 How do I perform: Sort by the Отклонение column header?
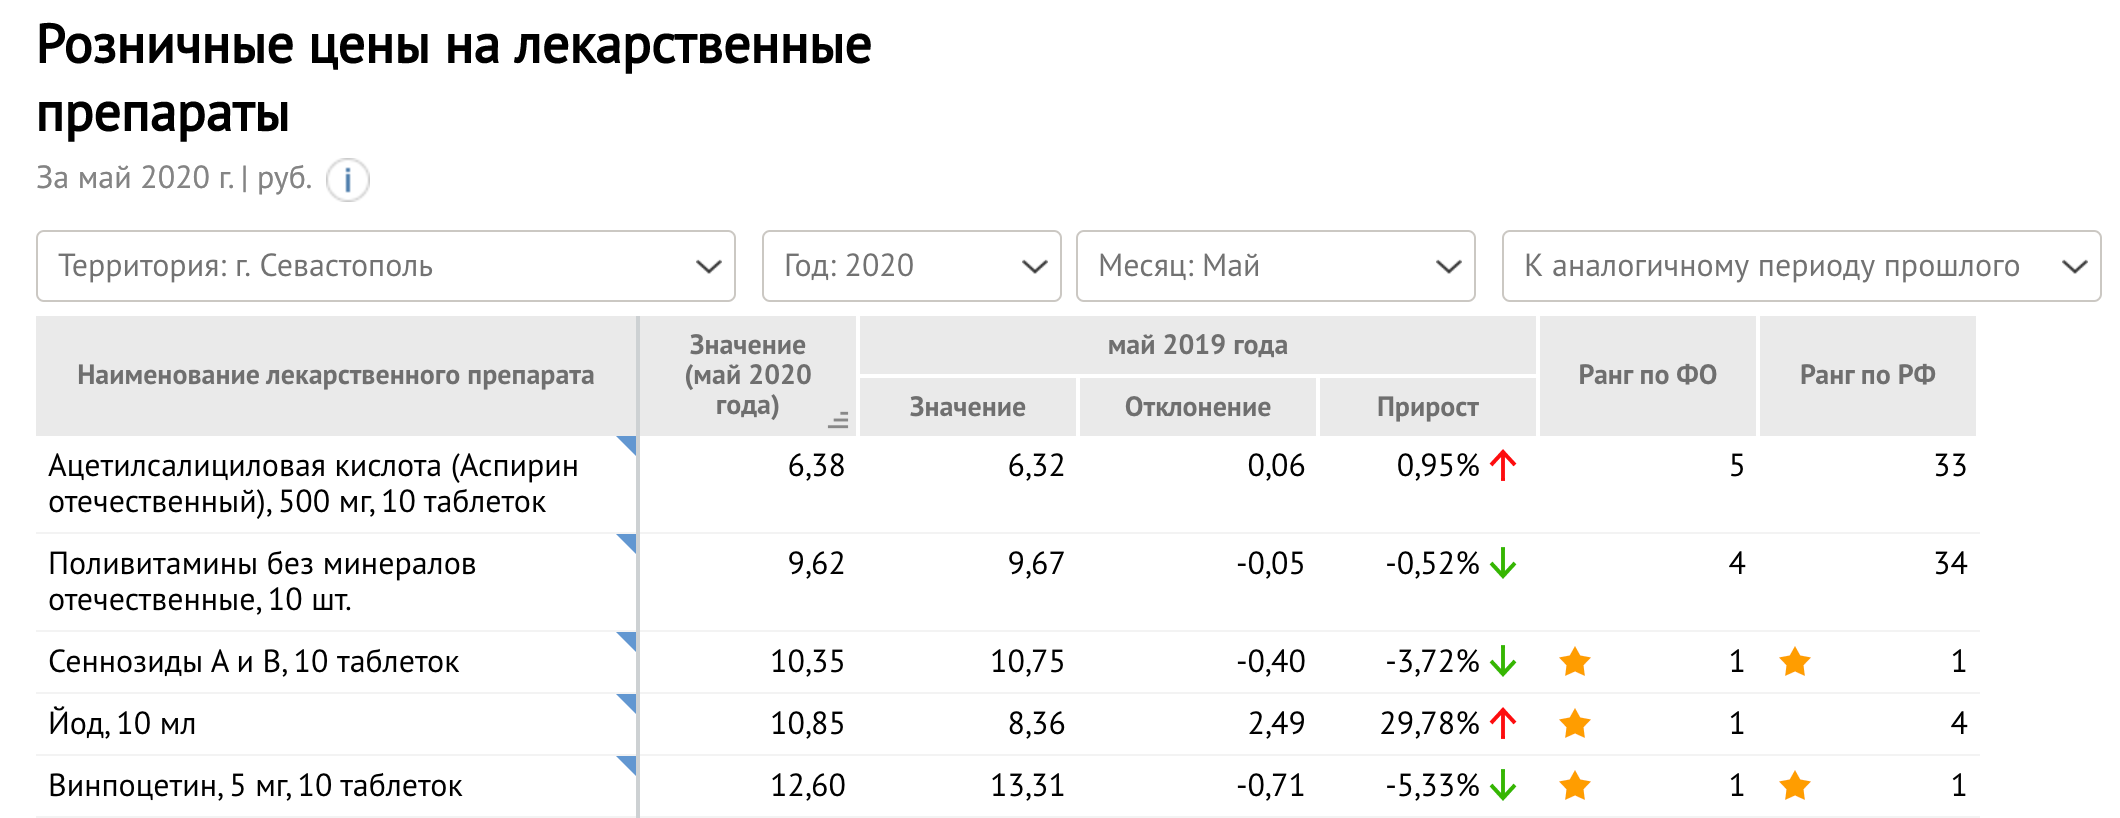click(1197, 407)
